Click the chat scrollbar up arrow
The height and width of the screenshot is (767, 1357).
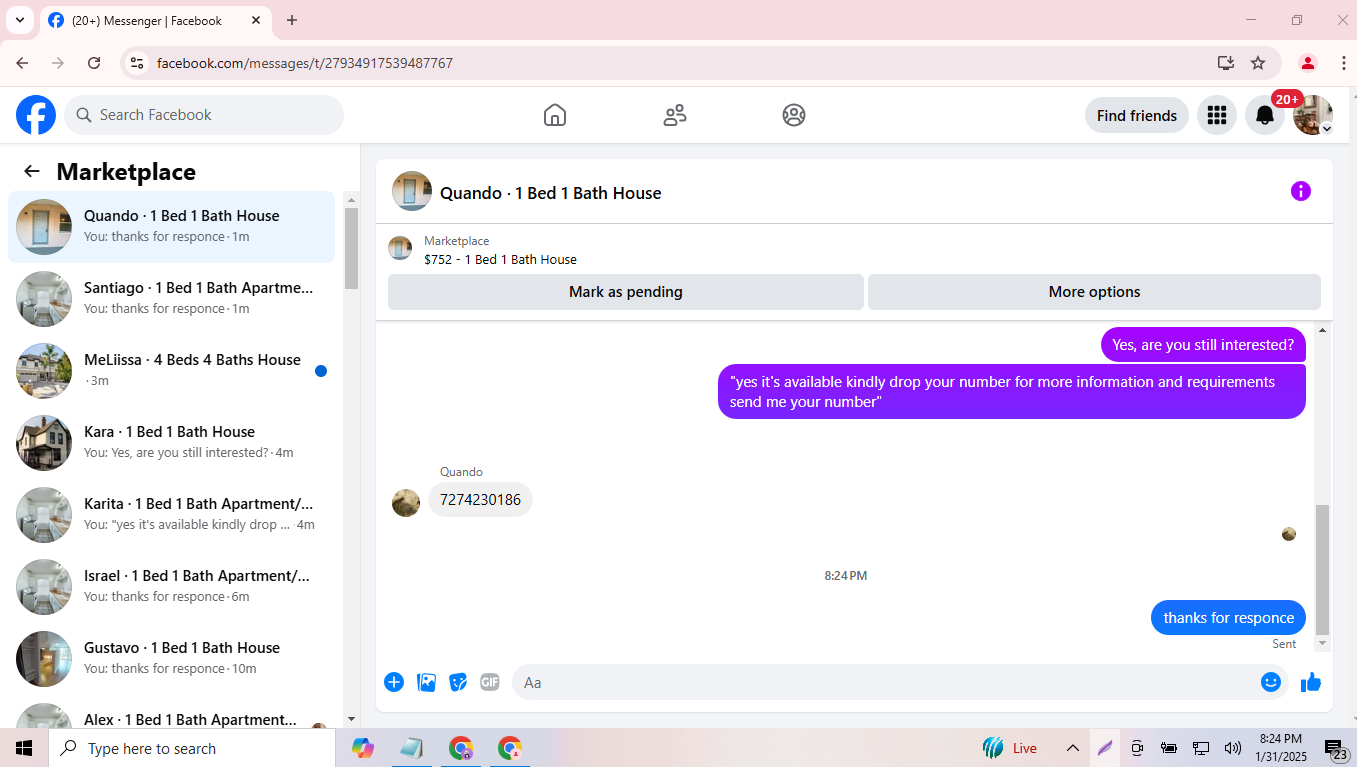(x=1323, y=330)
